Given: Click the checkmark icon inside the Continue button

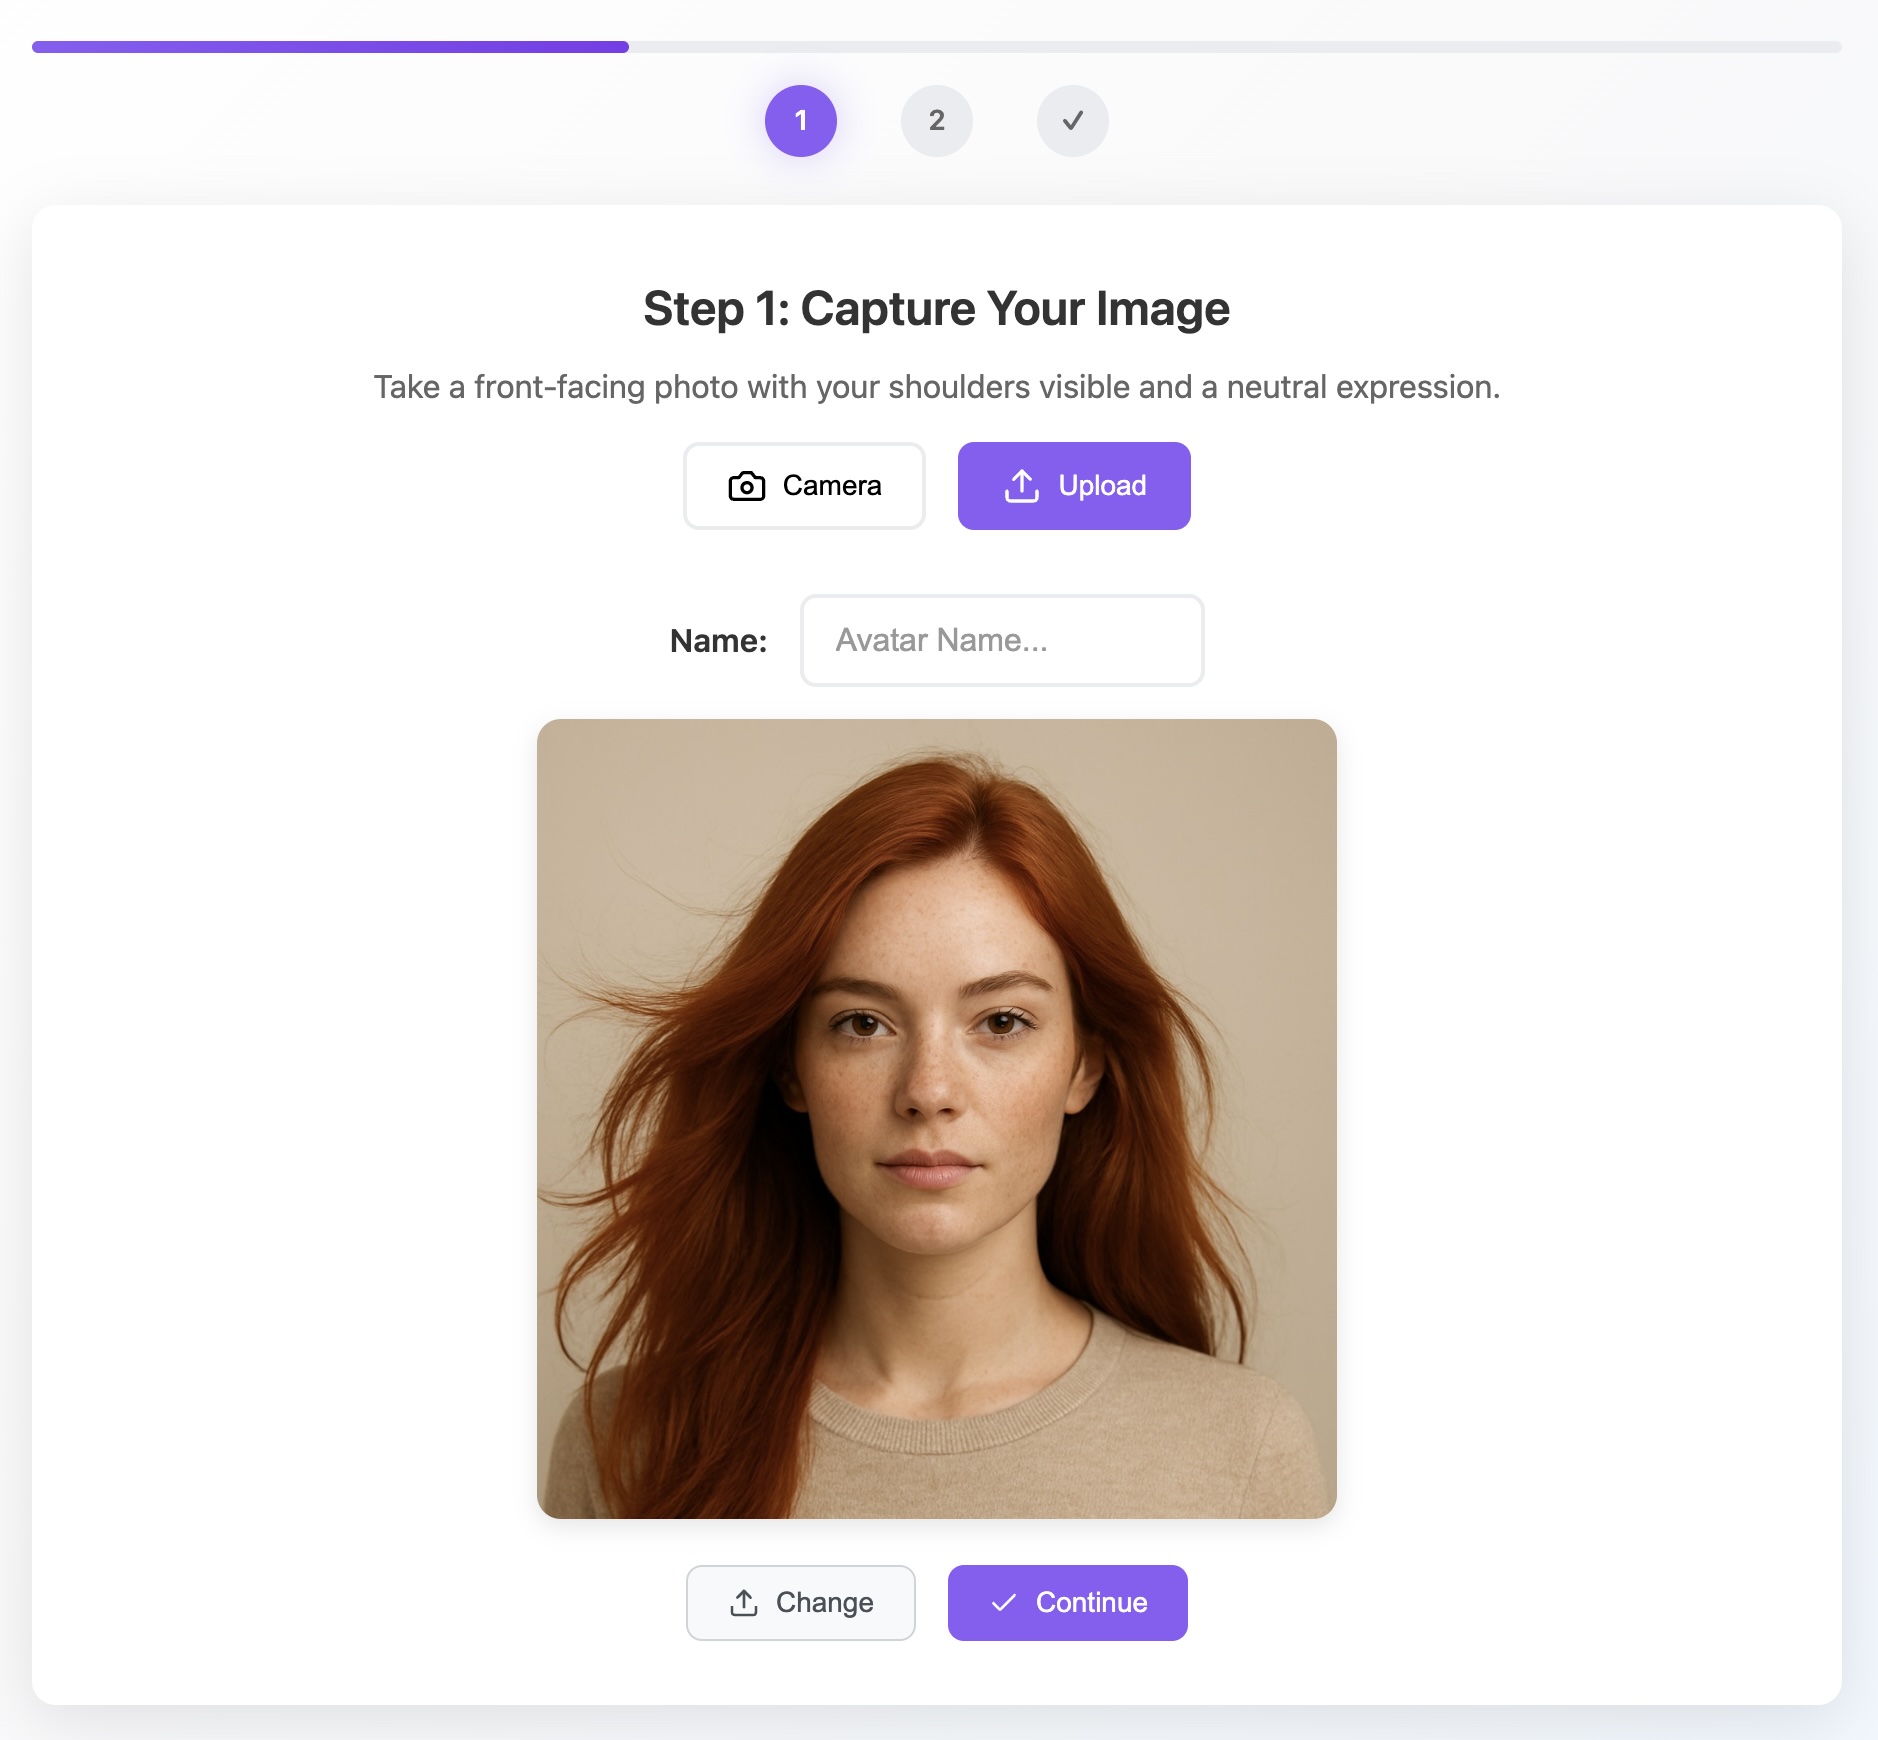Looking at the screenshot, I should [1003, 1603].
